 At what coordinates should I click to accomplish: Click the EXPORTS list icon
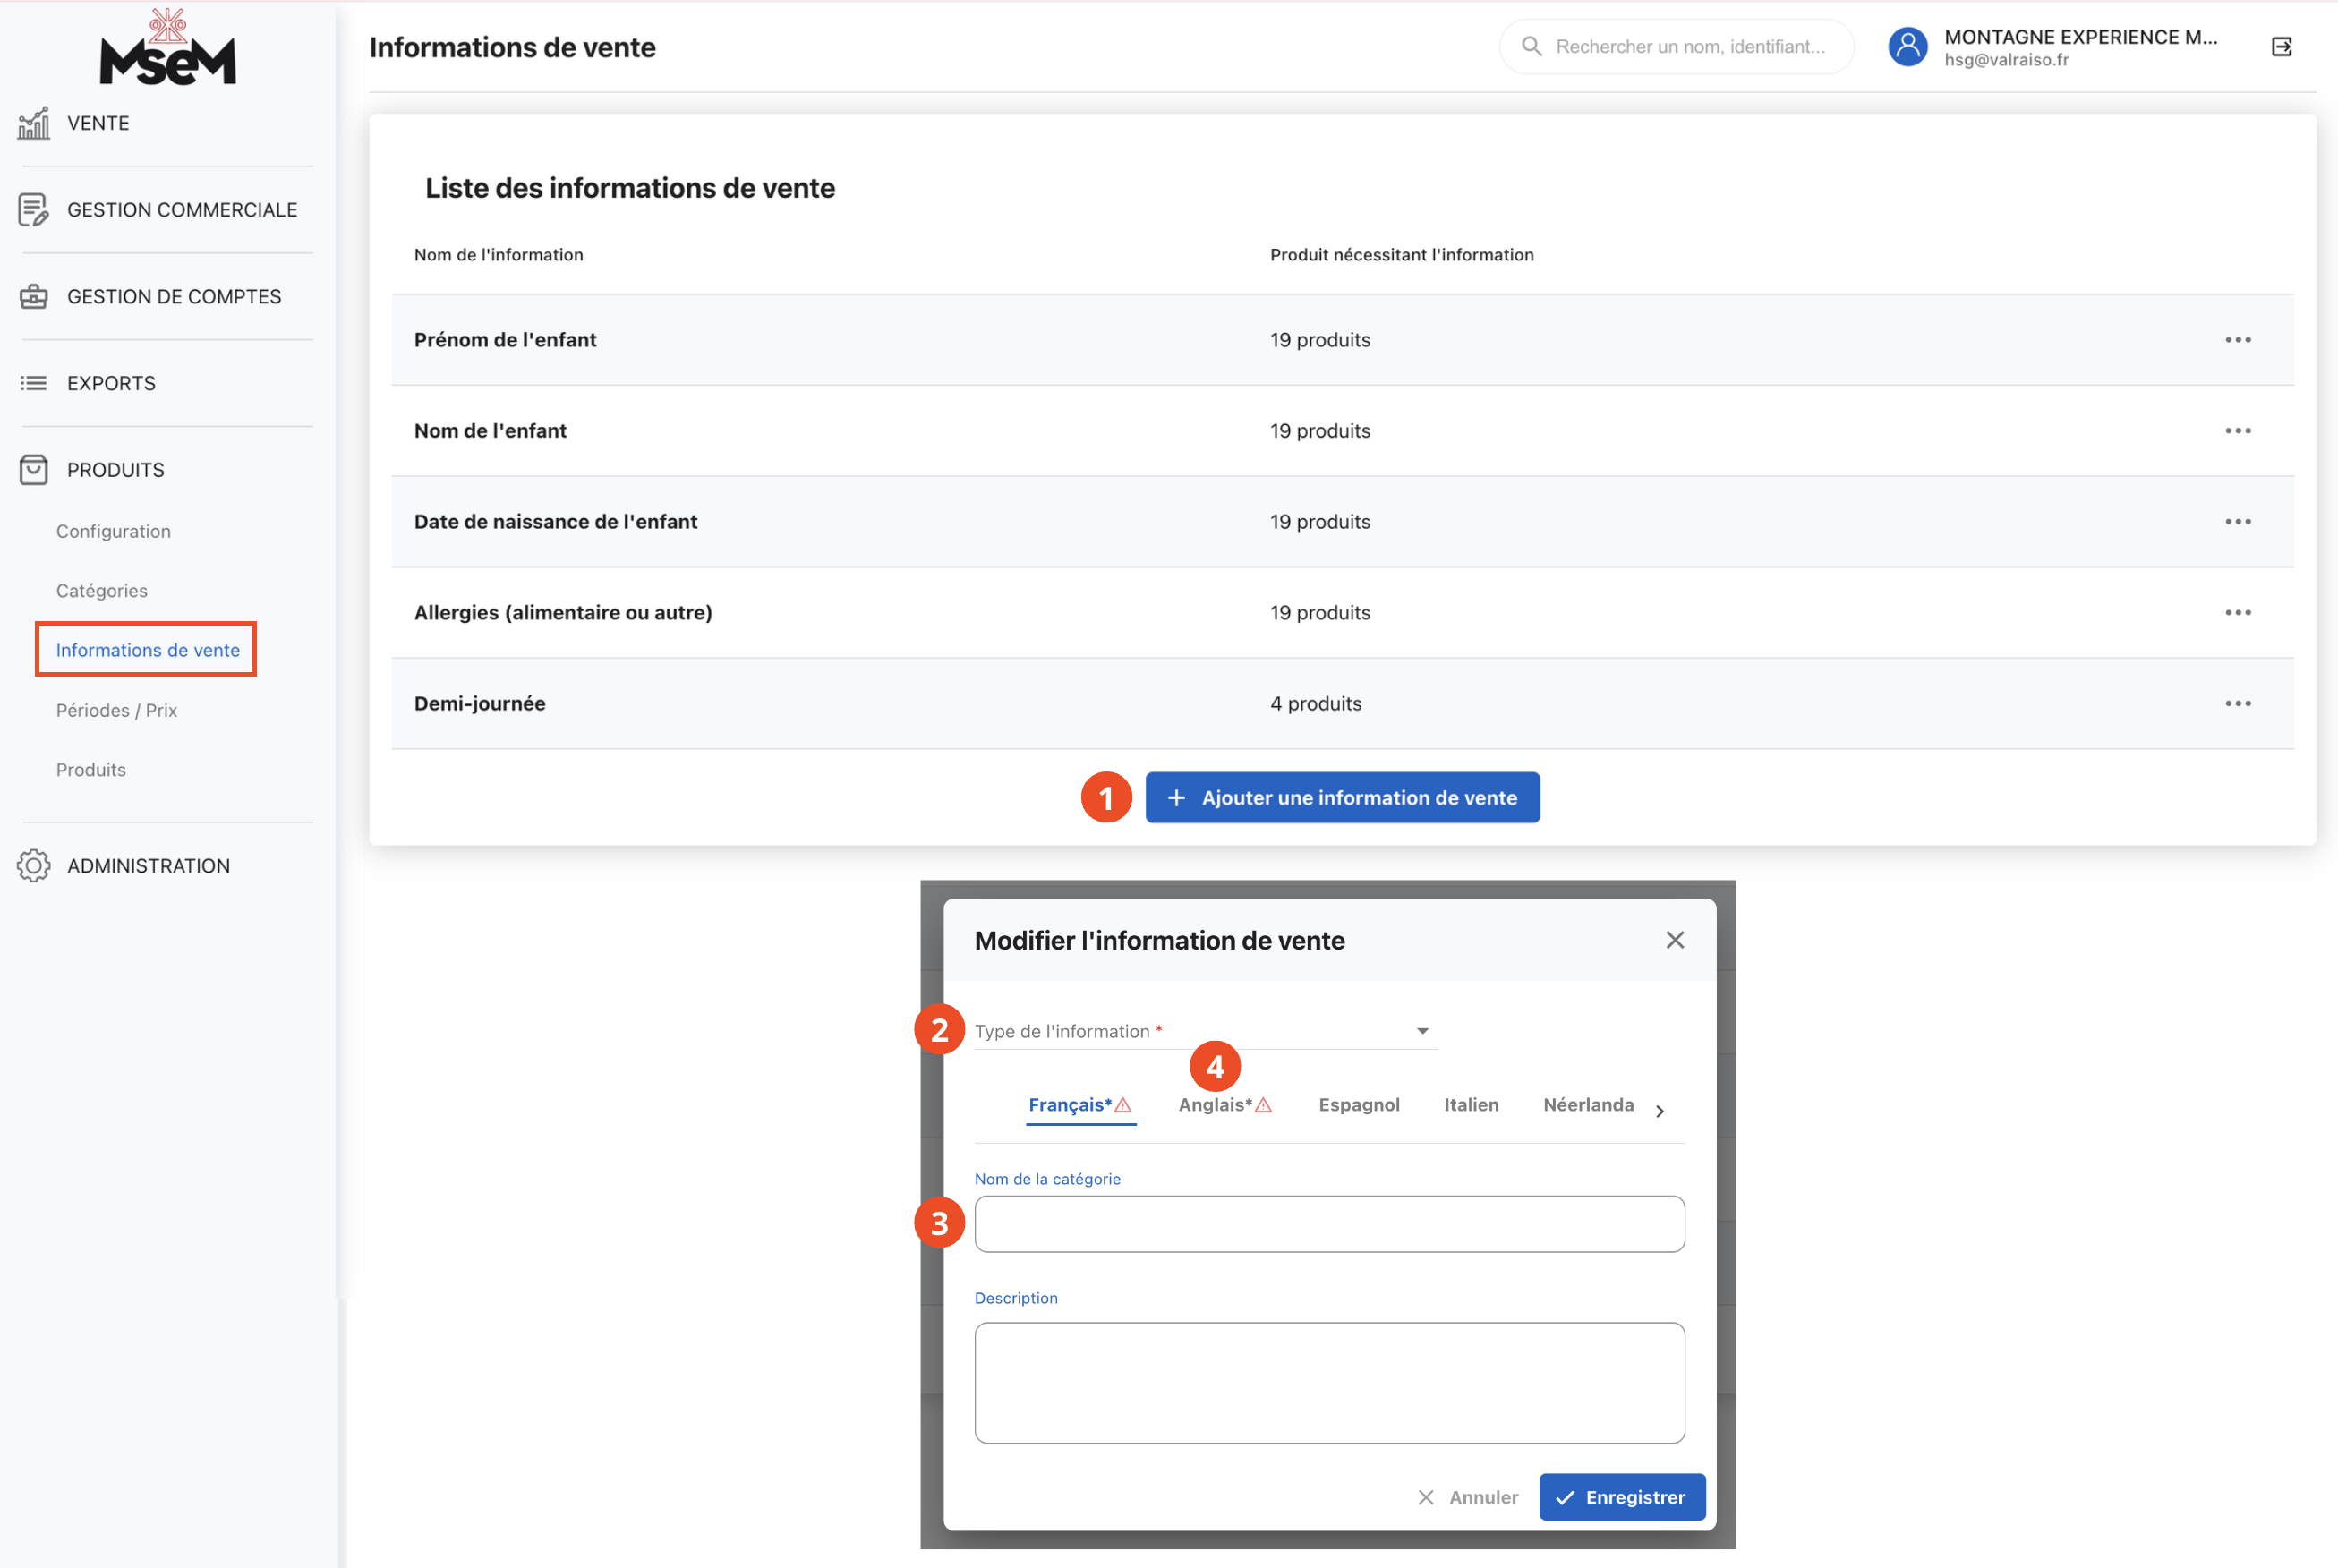(33, 383)
